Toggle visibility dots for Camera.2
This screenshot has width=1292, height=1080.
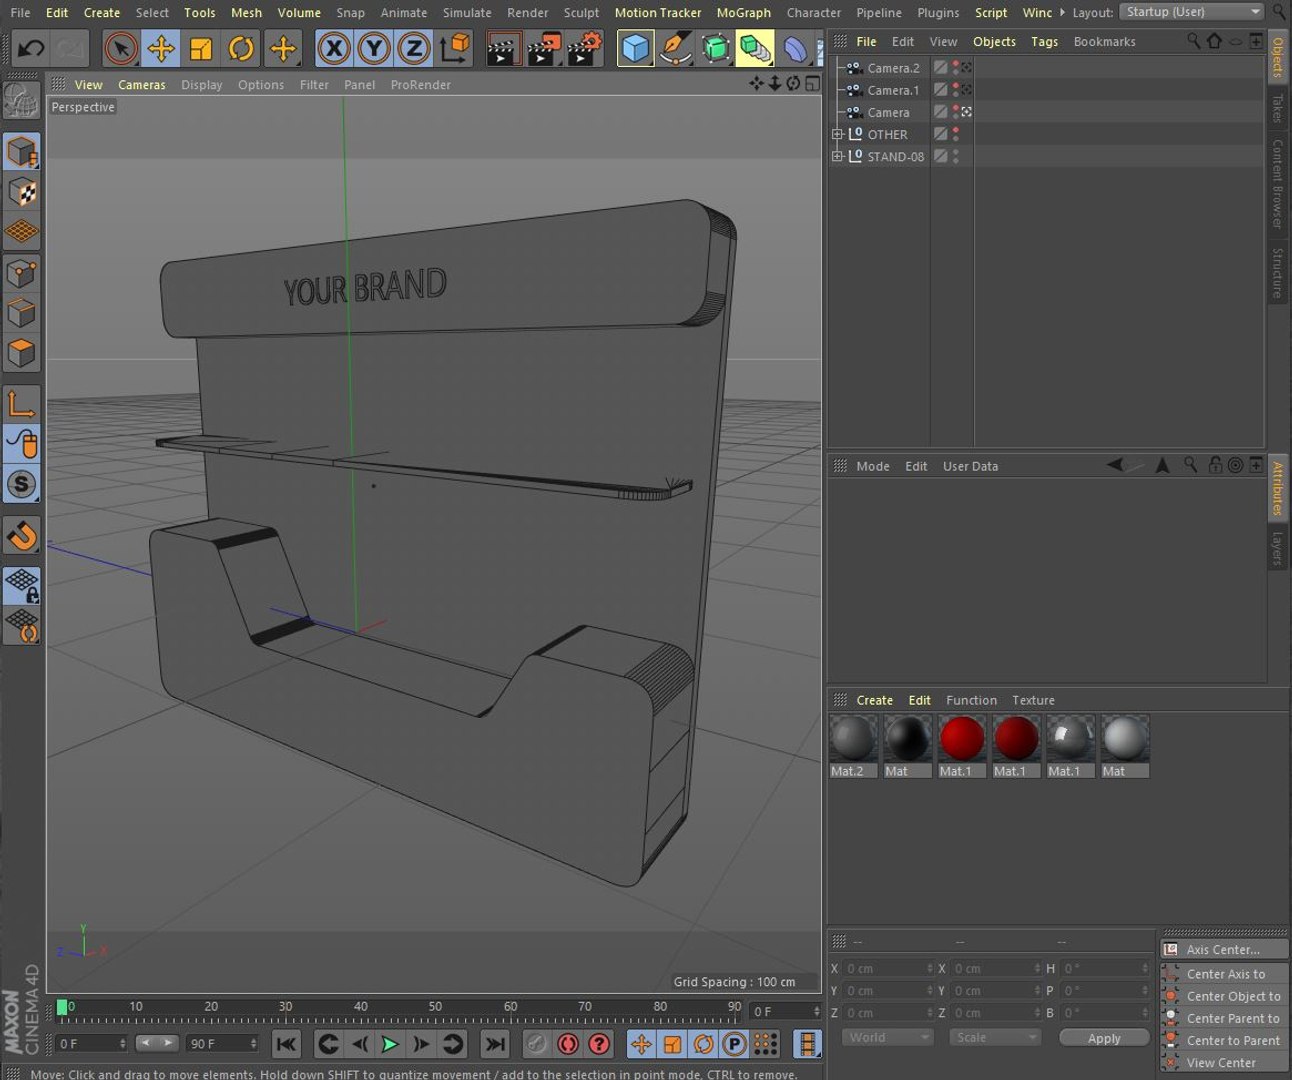coord(956,68)
